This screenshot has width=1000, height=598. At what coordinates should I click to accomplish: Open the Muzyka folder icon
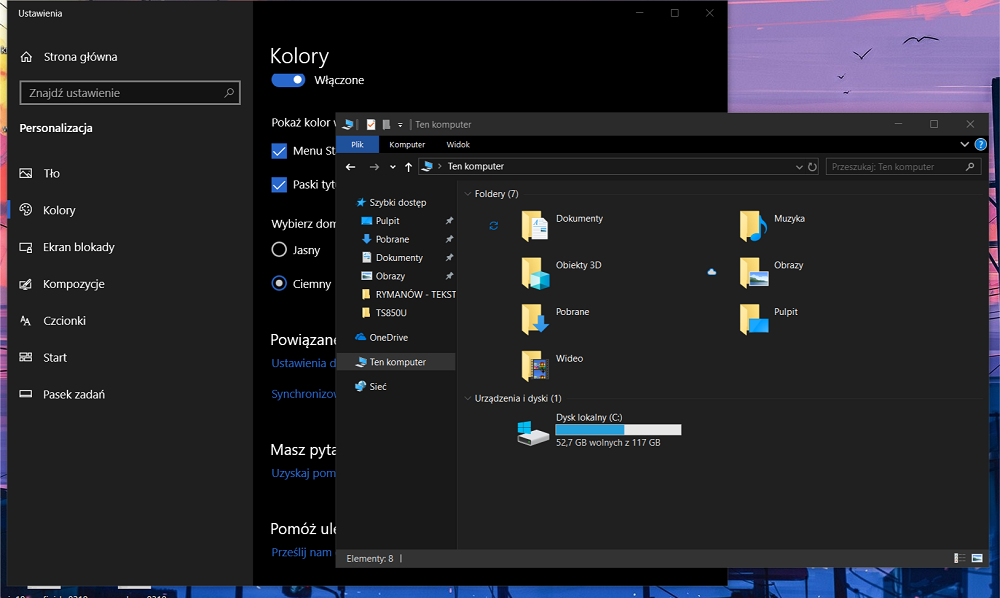[x=752, y=226]
